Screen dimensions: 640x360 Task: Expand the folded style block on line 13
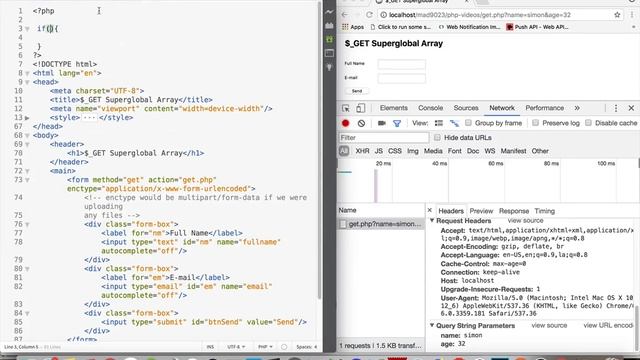pyautogui.click(x=27, y=118)
